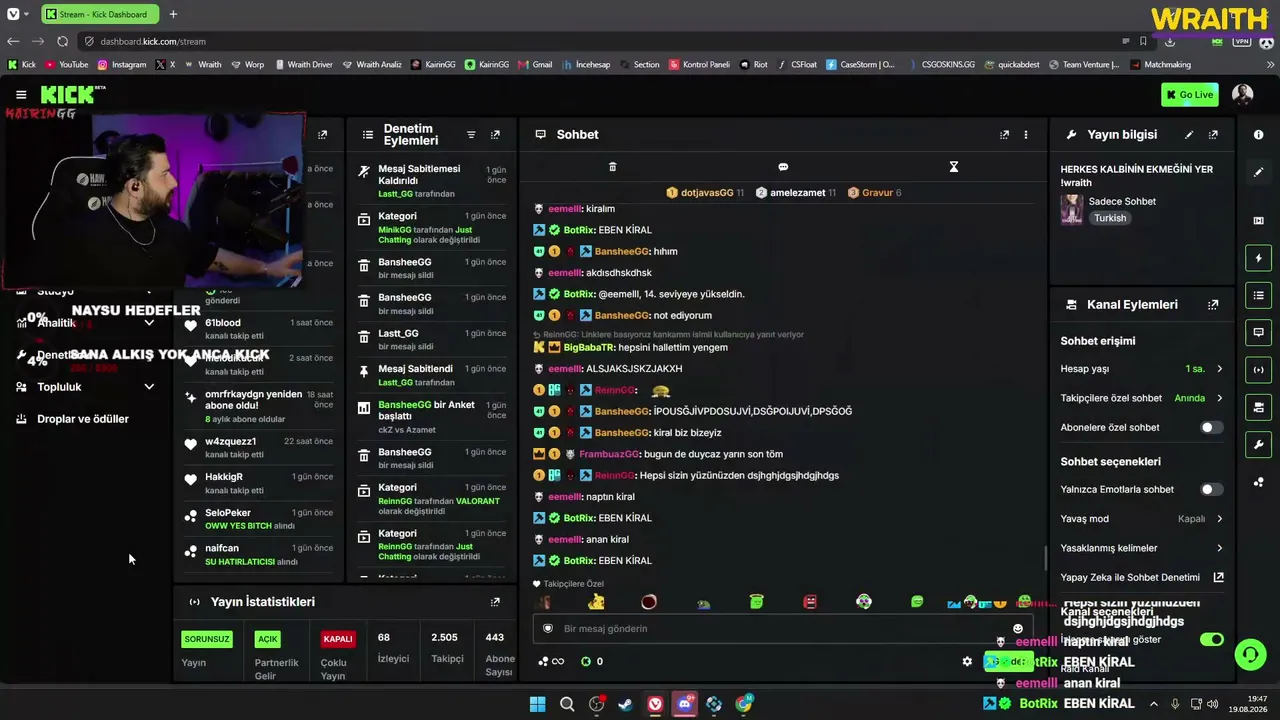Open the Kick hamburger menu

pyautogui.click(x=21, y=95)
